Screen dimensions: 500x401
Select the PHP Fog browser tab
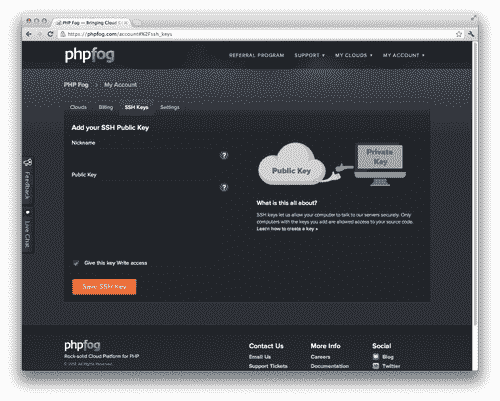coord(91,23)
